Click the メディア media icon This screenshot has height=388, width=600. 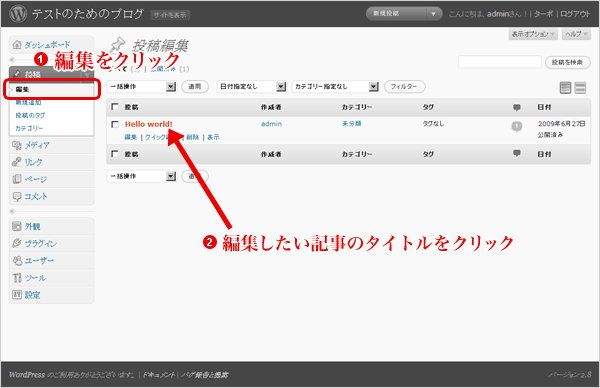(x=16, y=145)
